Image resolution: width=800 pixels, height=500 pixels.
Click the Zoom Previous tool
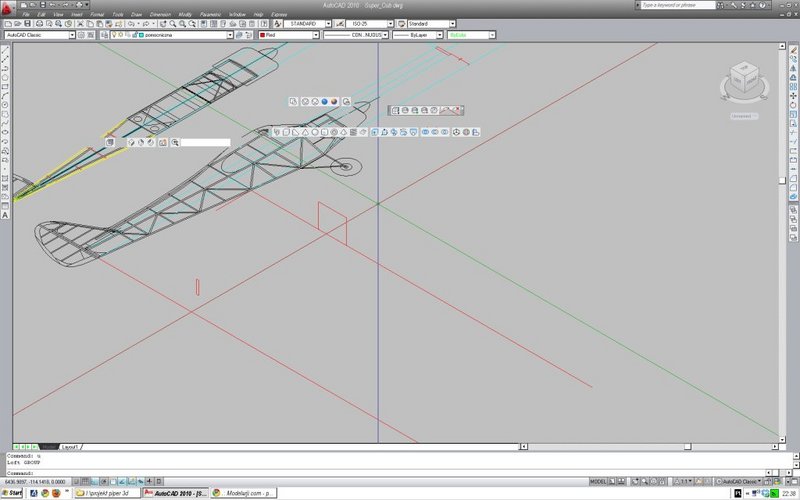(192, 23)
